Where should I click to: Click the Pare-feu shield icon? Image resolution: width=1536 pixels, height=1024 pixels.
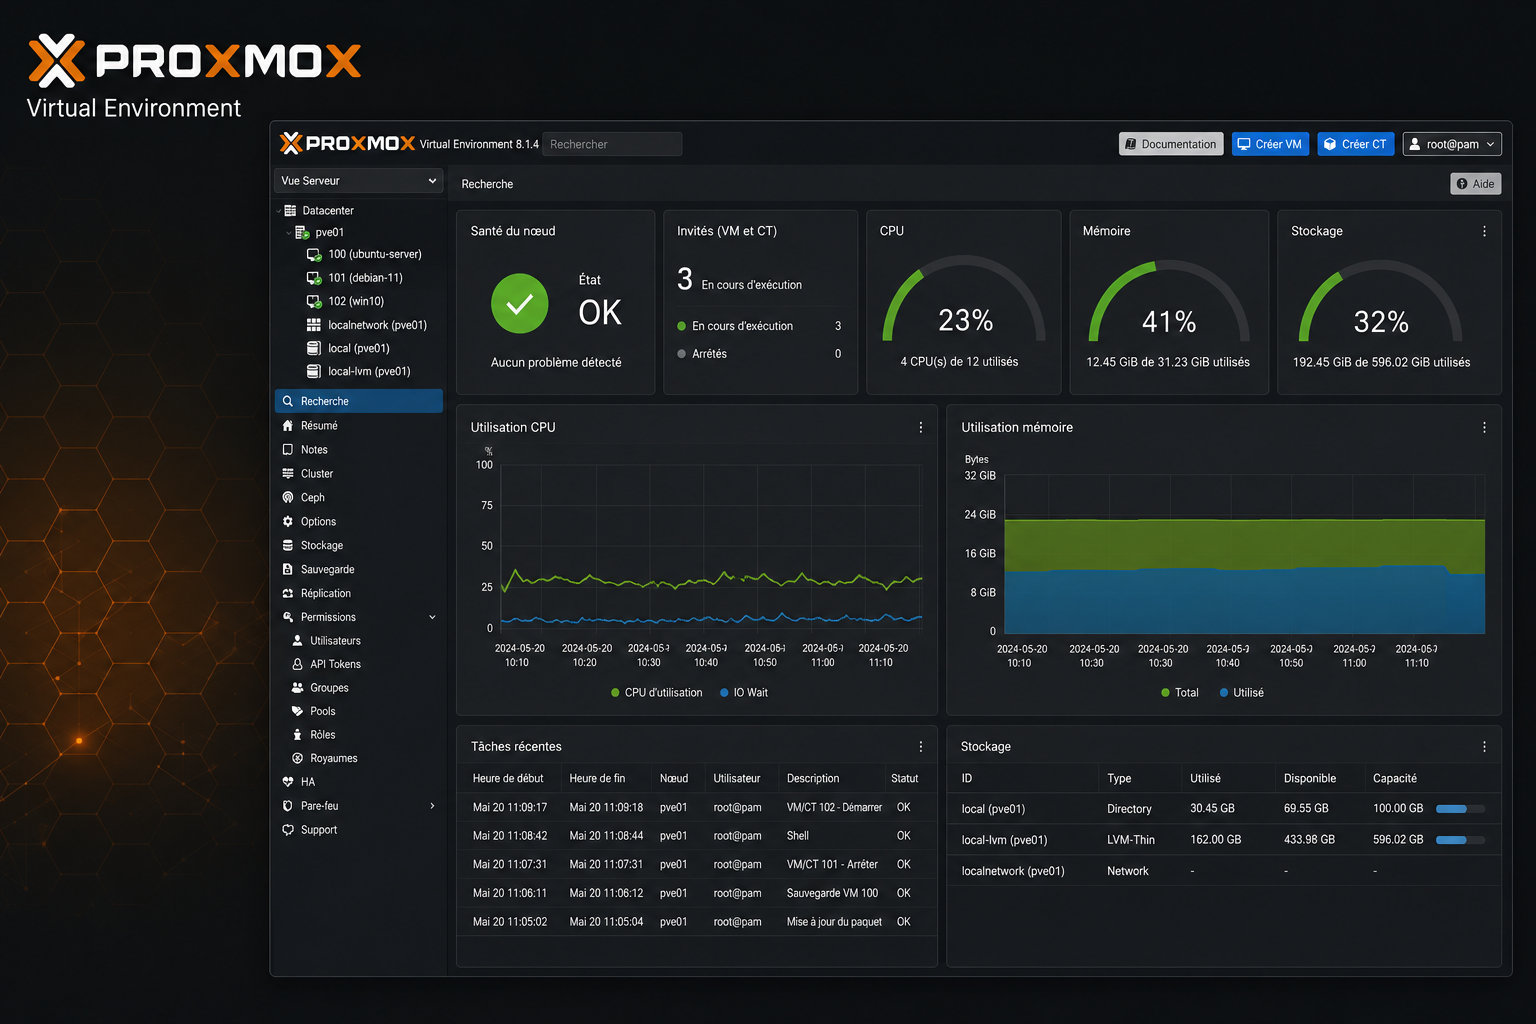point(288,806)
